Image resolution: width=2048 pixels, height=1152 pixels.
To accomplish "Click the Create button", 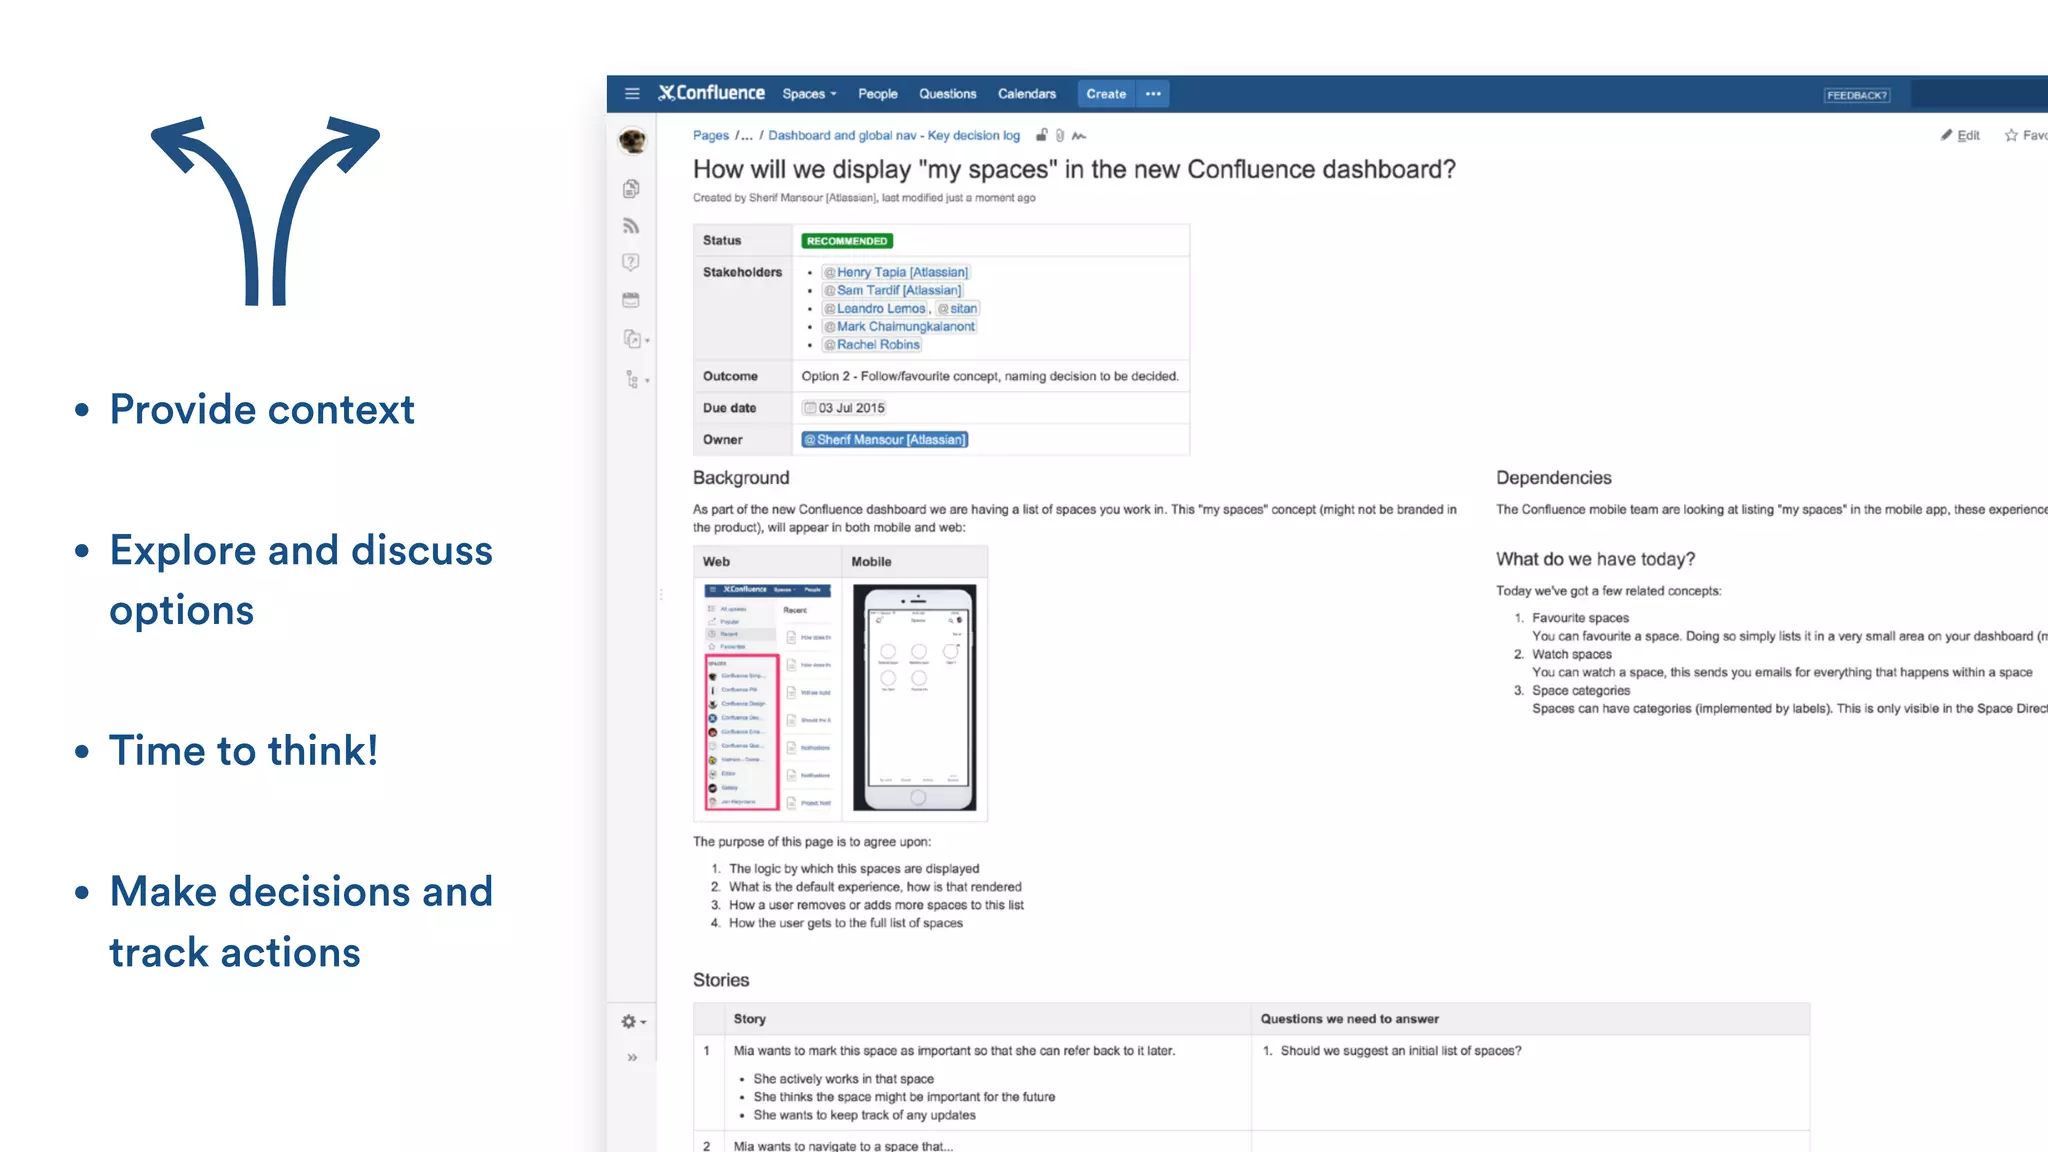I will [1106, 94].
